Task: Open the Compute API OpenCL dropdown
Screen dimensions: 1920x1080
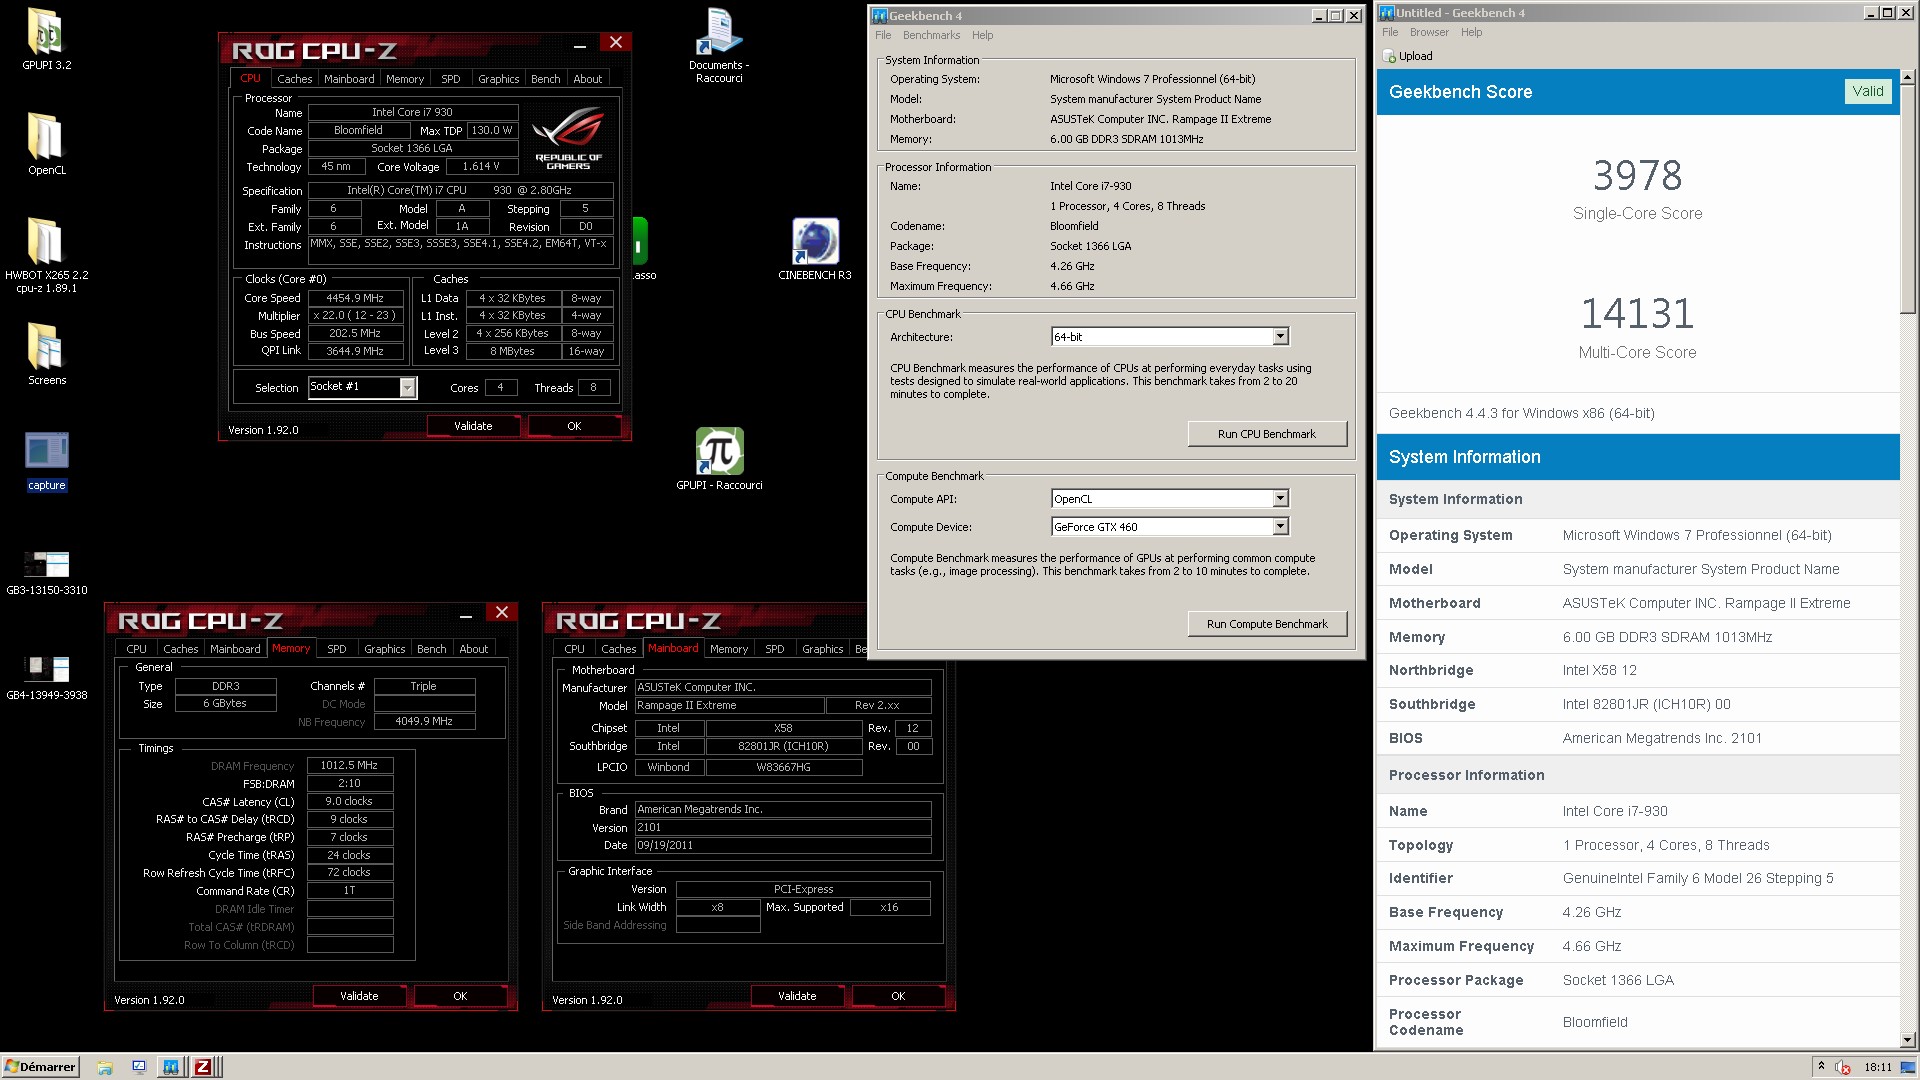Action: tap(1280, 499)
